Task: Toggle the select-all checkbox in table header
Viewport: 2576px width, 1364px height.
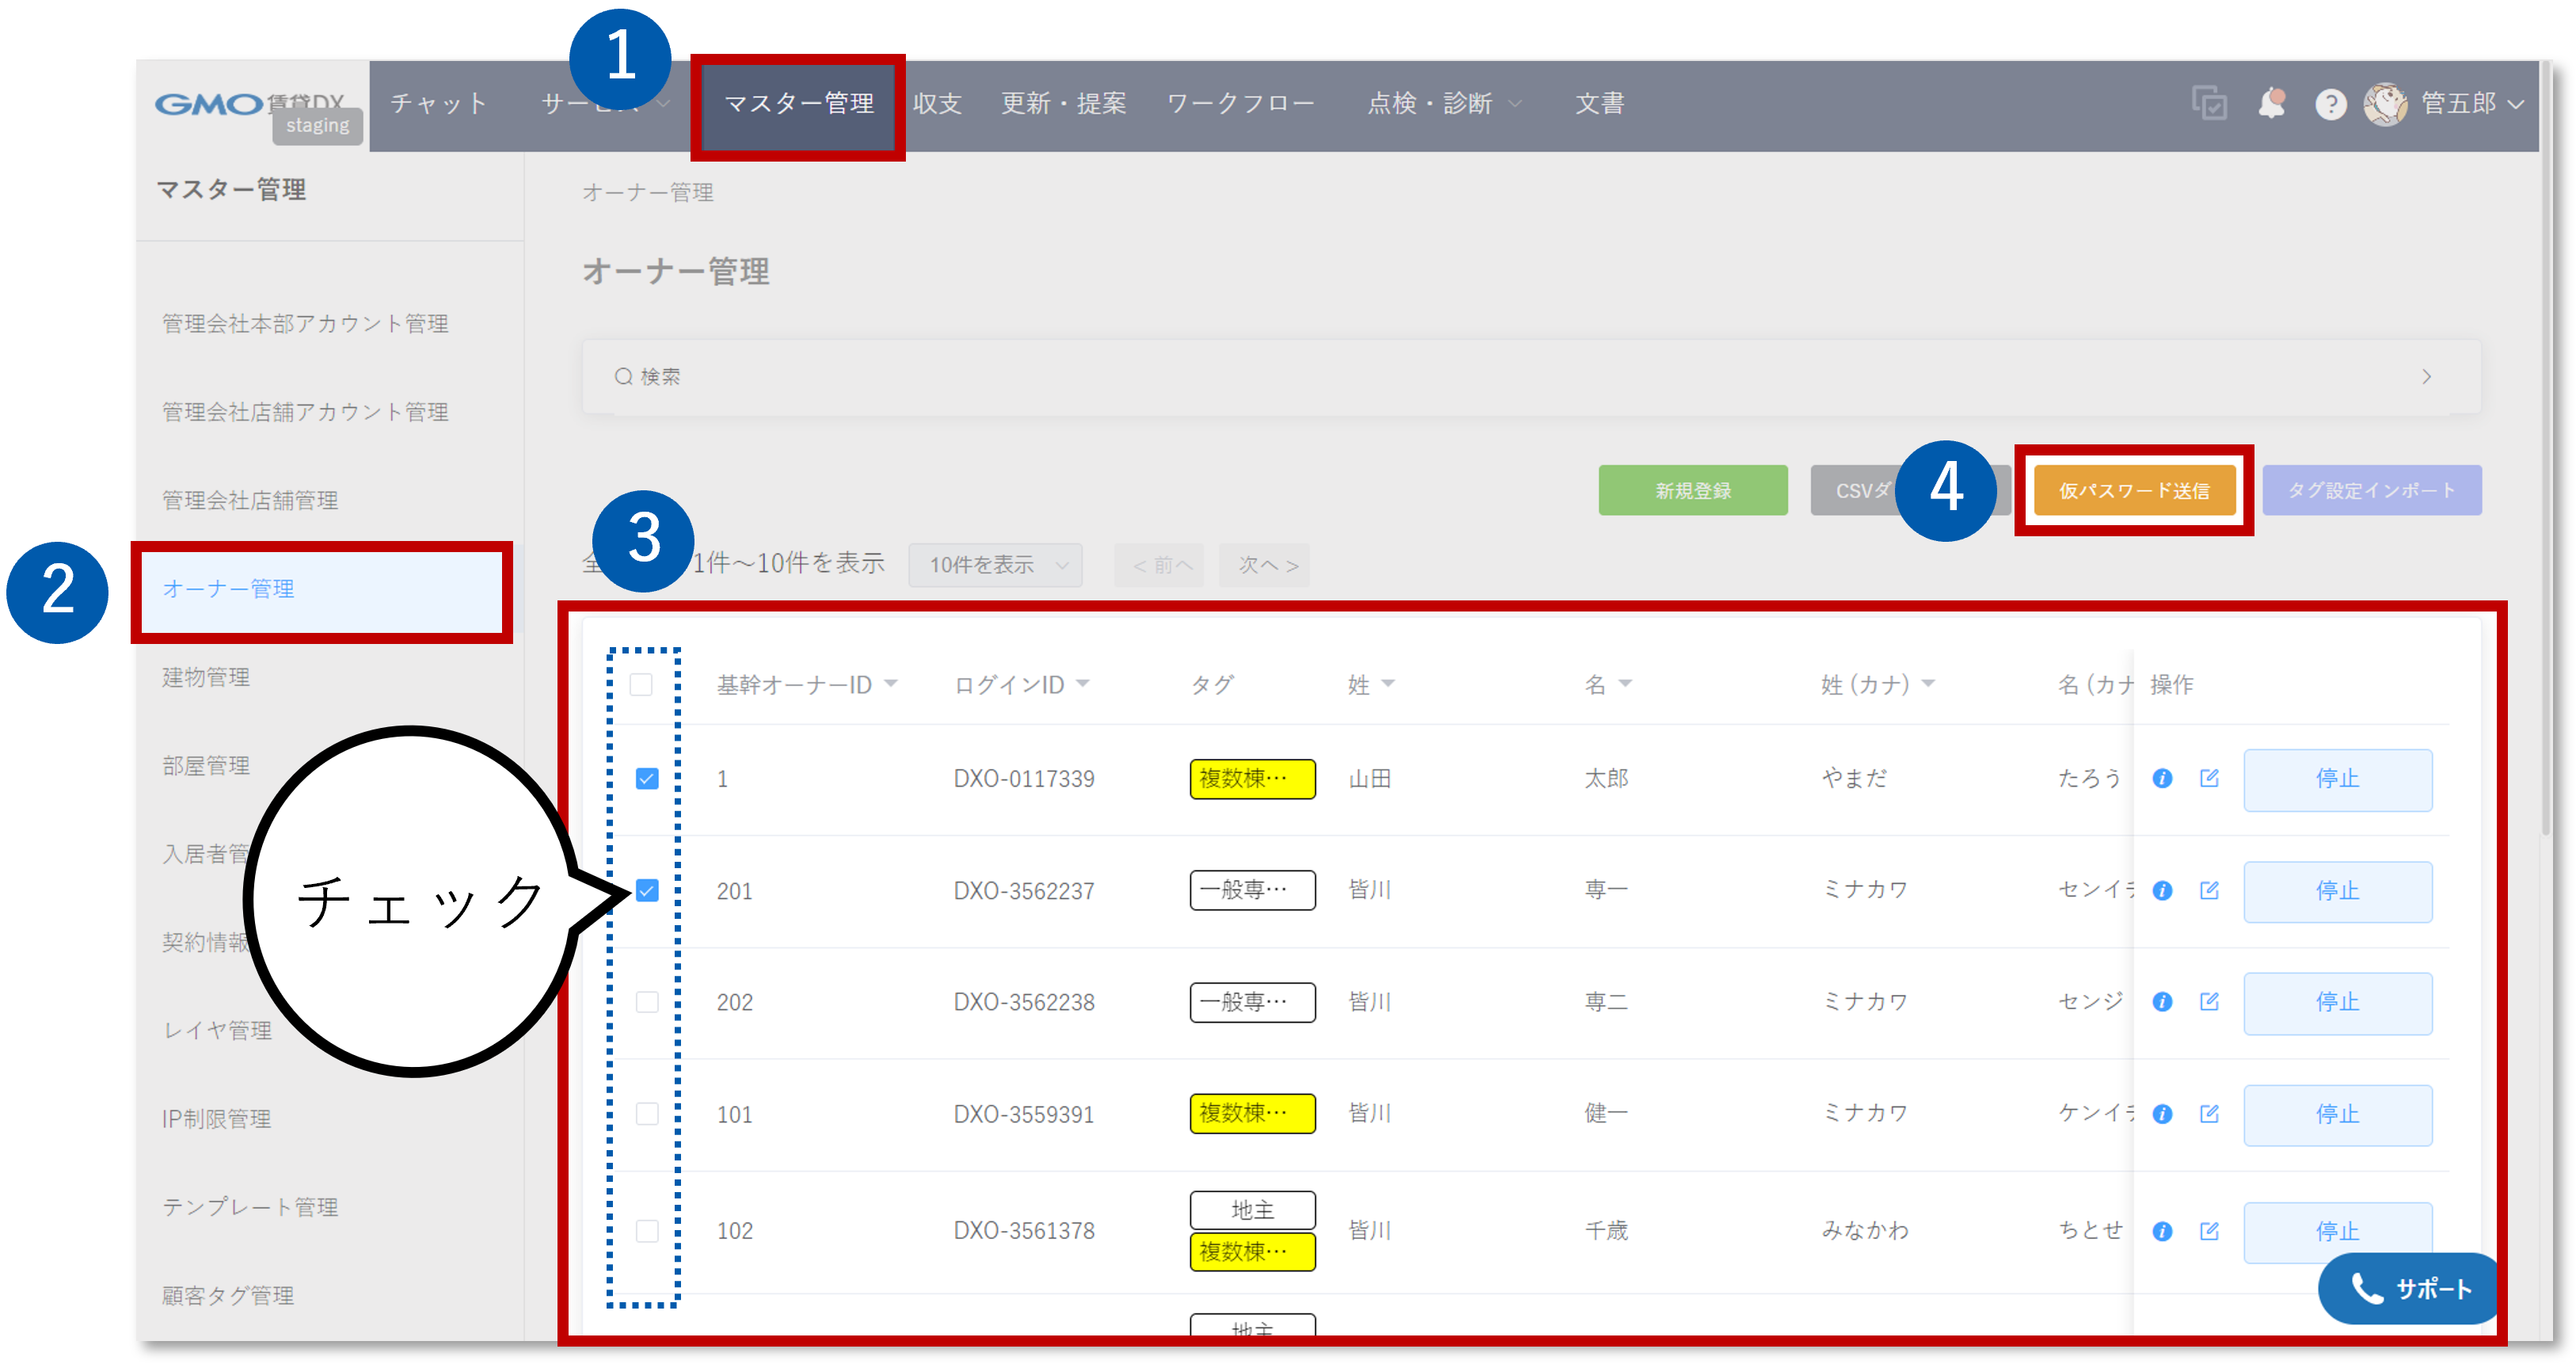Action: tap(641, 684)
